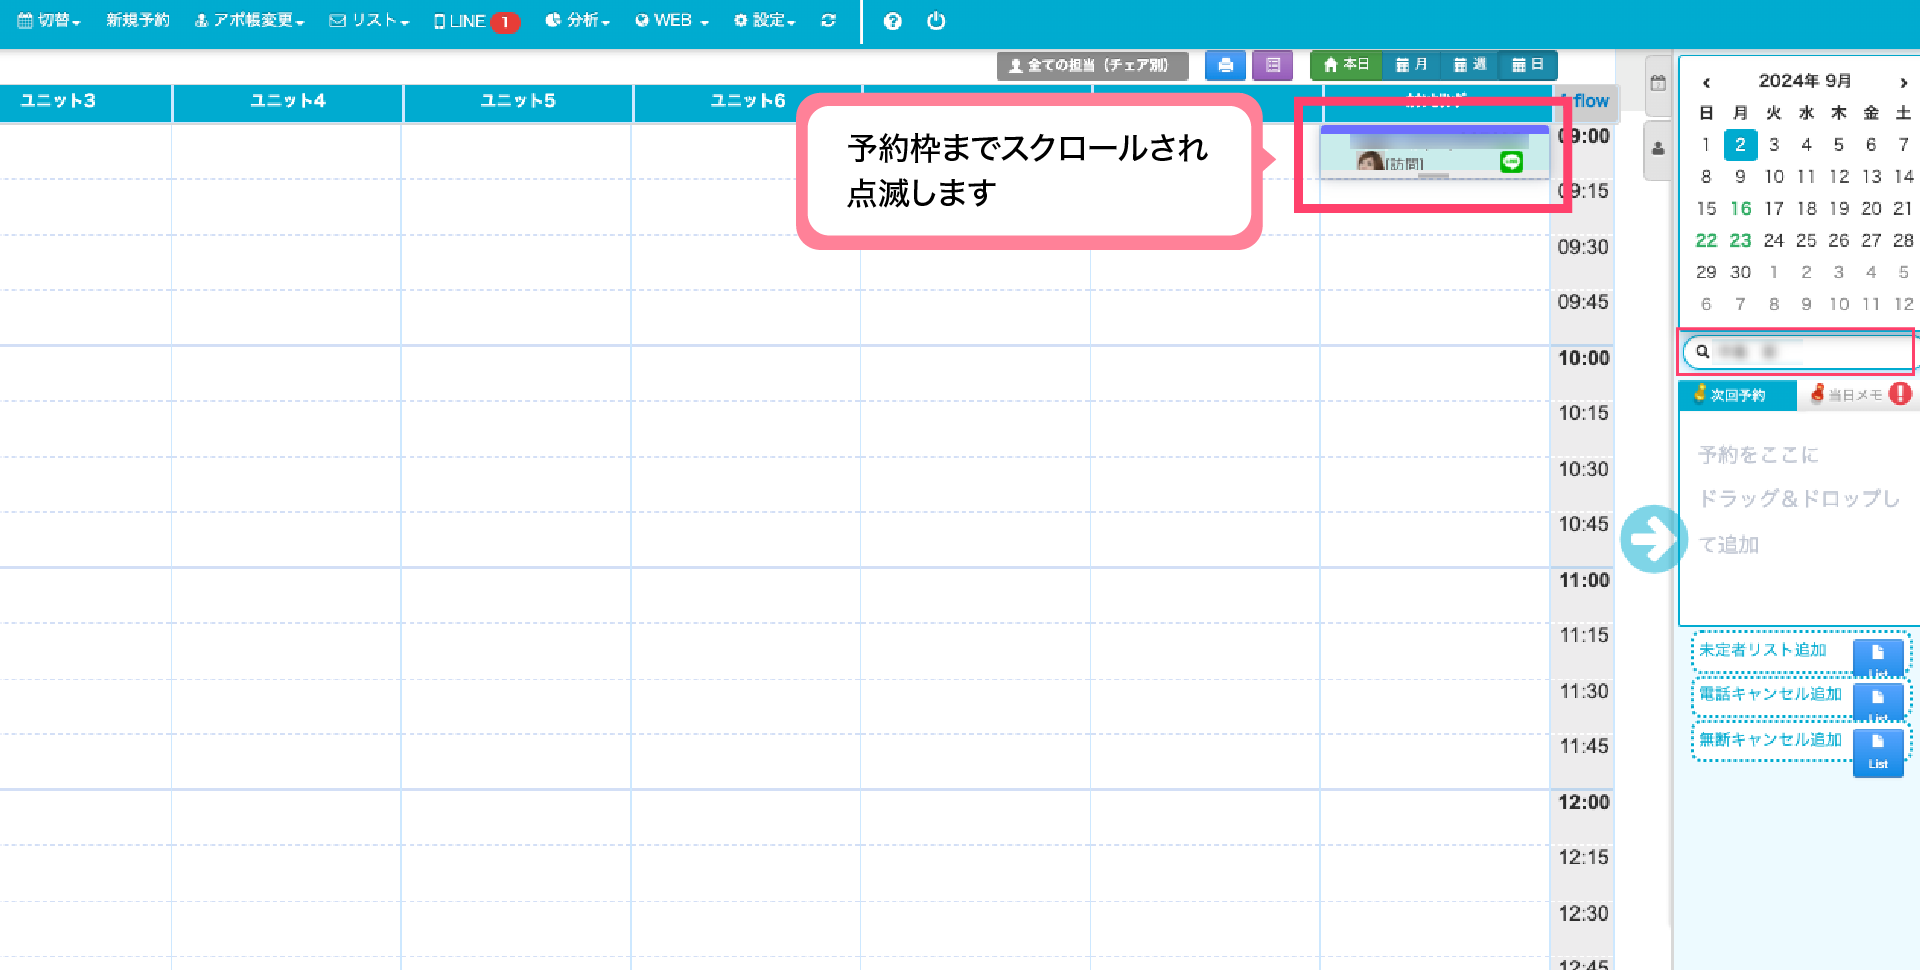Open the 設定 settings dropdown
The image size is (1920, 970).
click(764, 20)
